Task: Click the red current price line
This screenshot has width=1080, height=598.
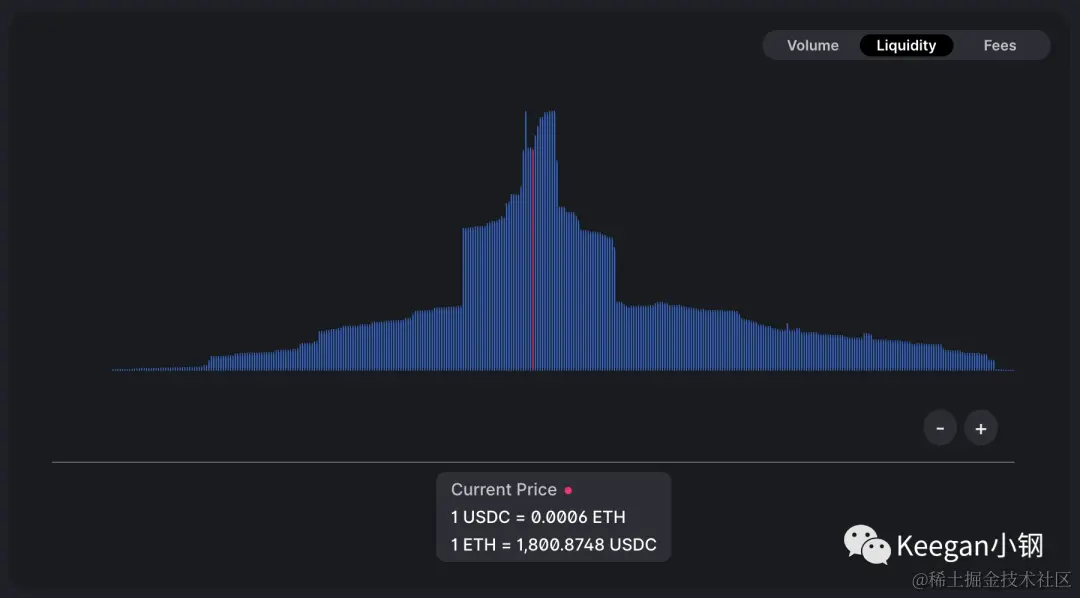Action: point(533,258)
